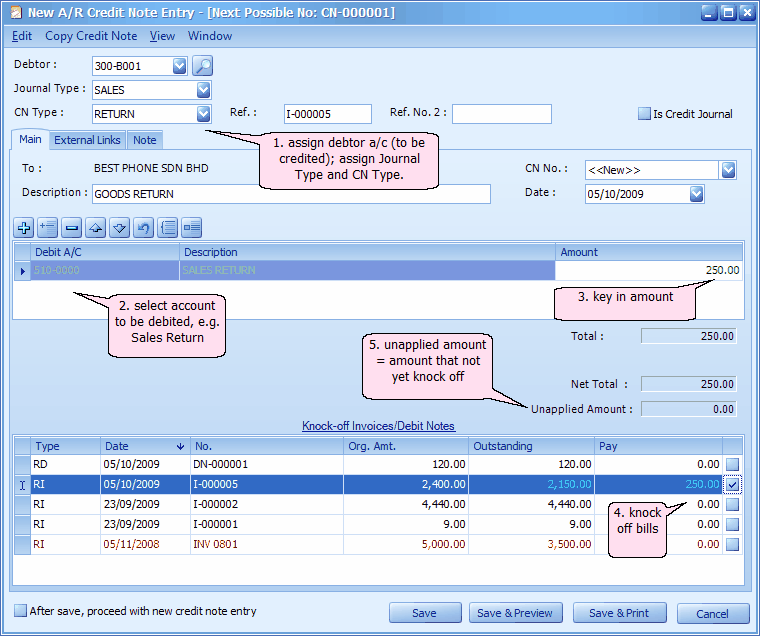Switch to the Note tab
The height and width of the screenshot is (636, 760).
(144, 140)
